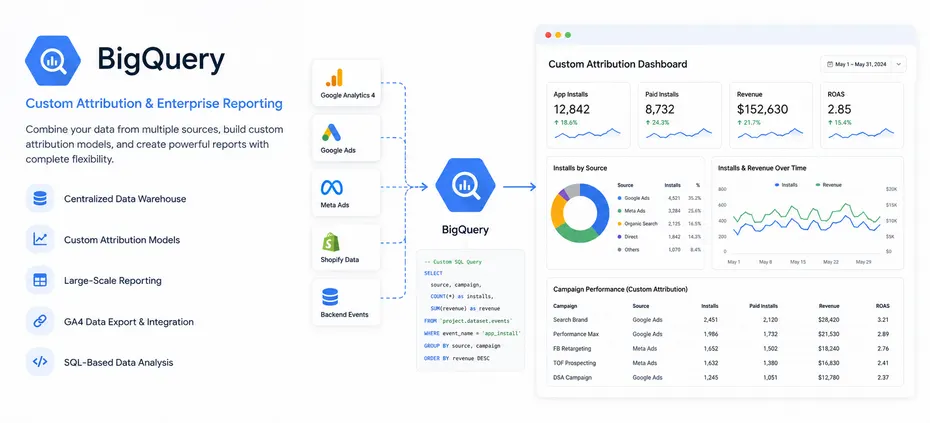Click the $28,420 revenue cell

coord(829,320)
